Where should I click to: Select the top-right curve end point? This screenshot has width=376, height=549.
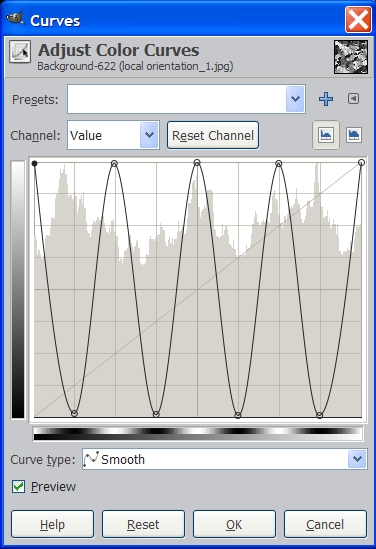pyautogui.click(x=362, y=162)
